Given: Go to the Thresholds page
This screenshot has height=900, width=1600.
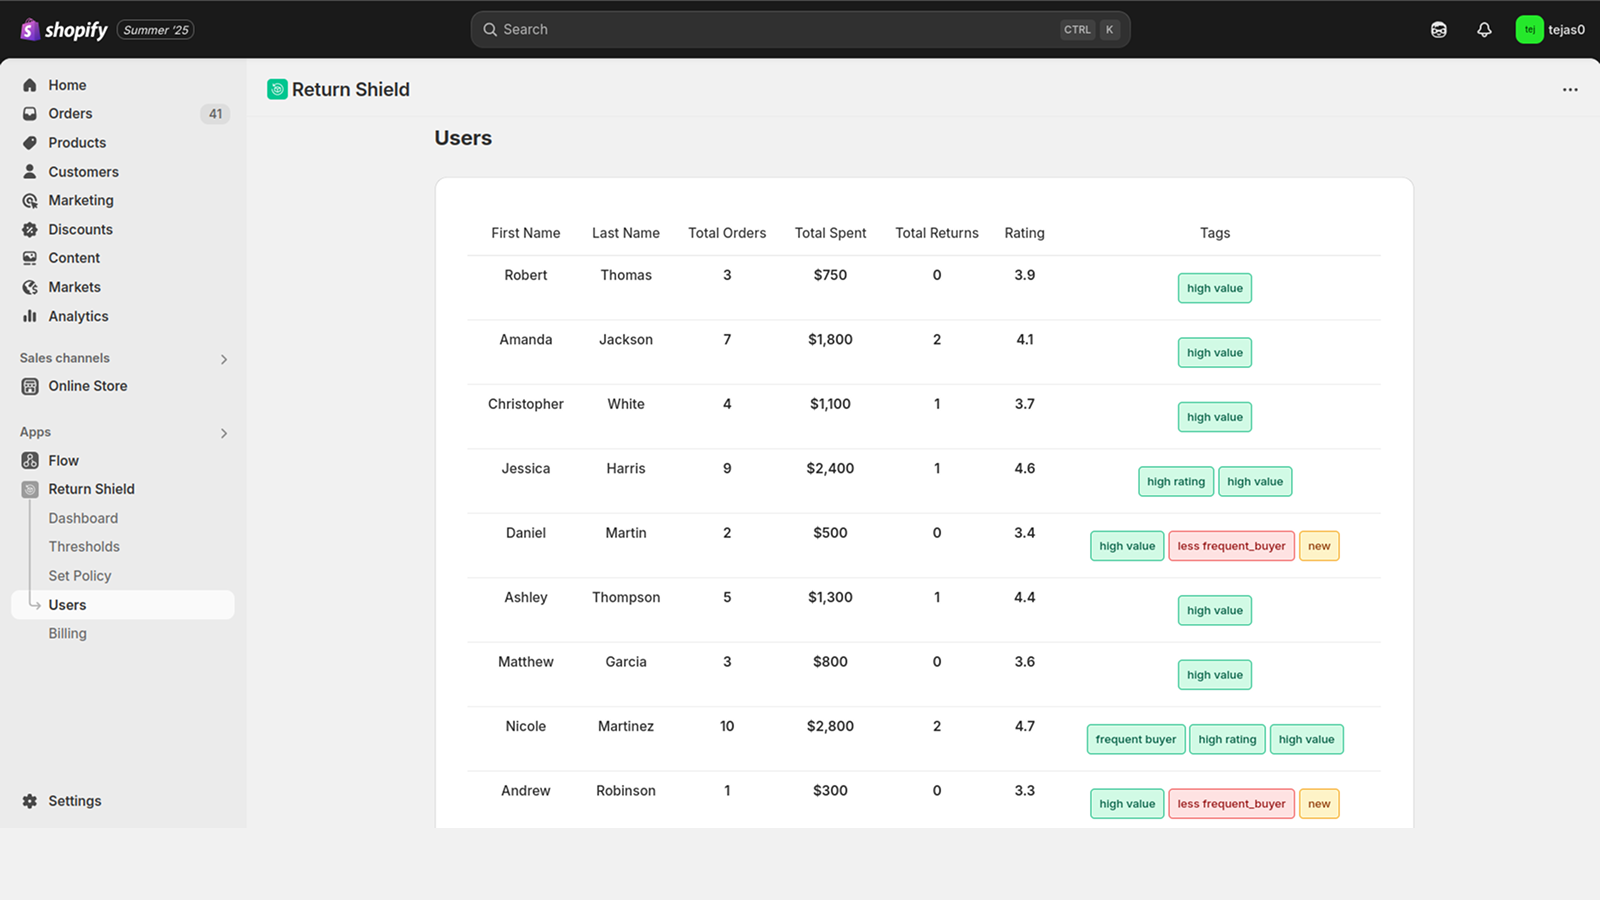Looking at the screenshot, I should pos(84,547).
